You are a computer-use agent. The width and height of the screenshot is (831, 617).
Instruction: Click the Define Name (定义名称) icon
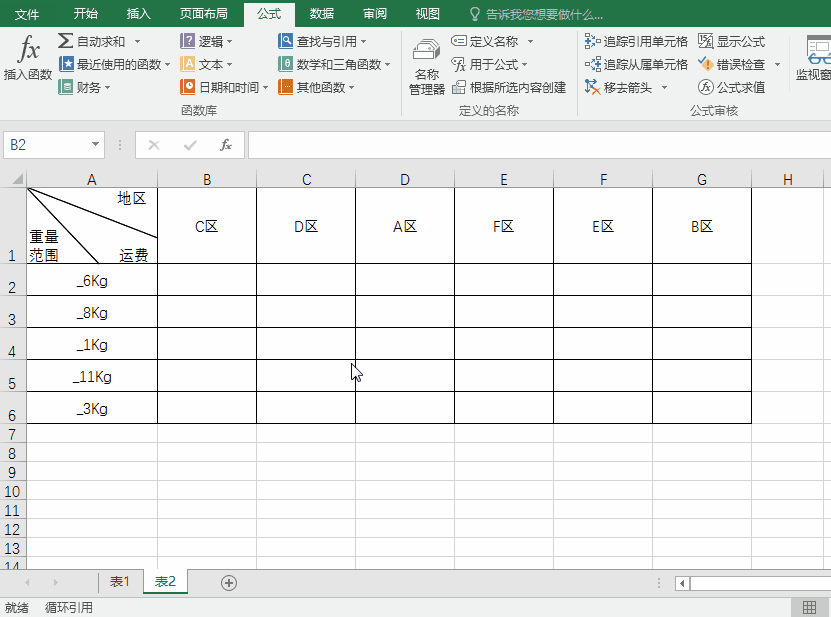click(458, 41)
